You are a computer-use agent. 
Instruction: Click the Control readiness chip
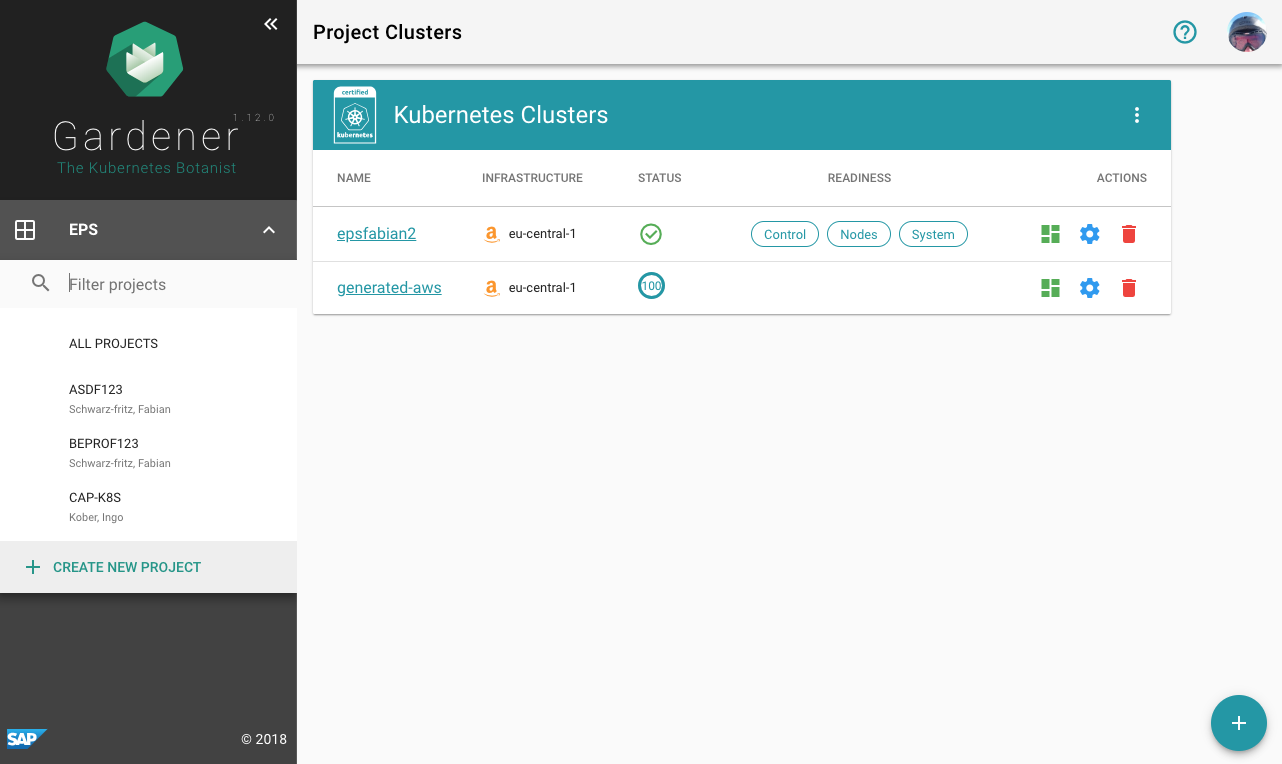pos(785,234)
